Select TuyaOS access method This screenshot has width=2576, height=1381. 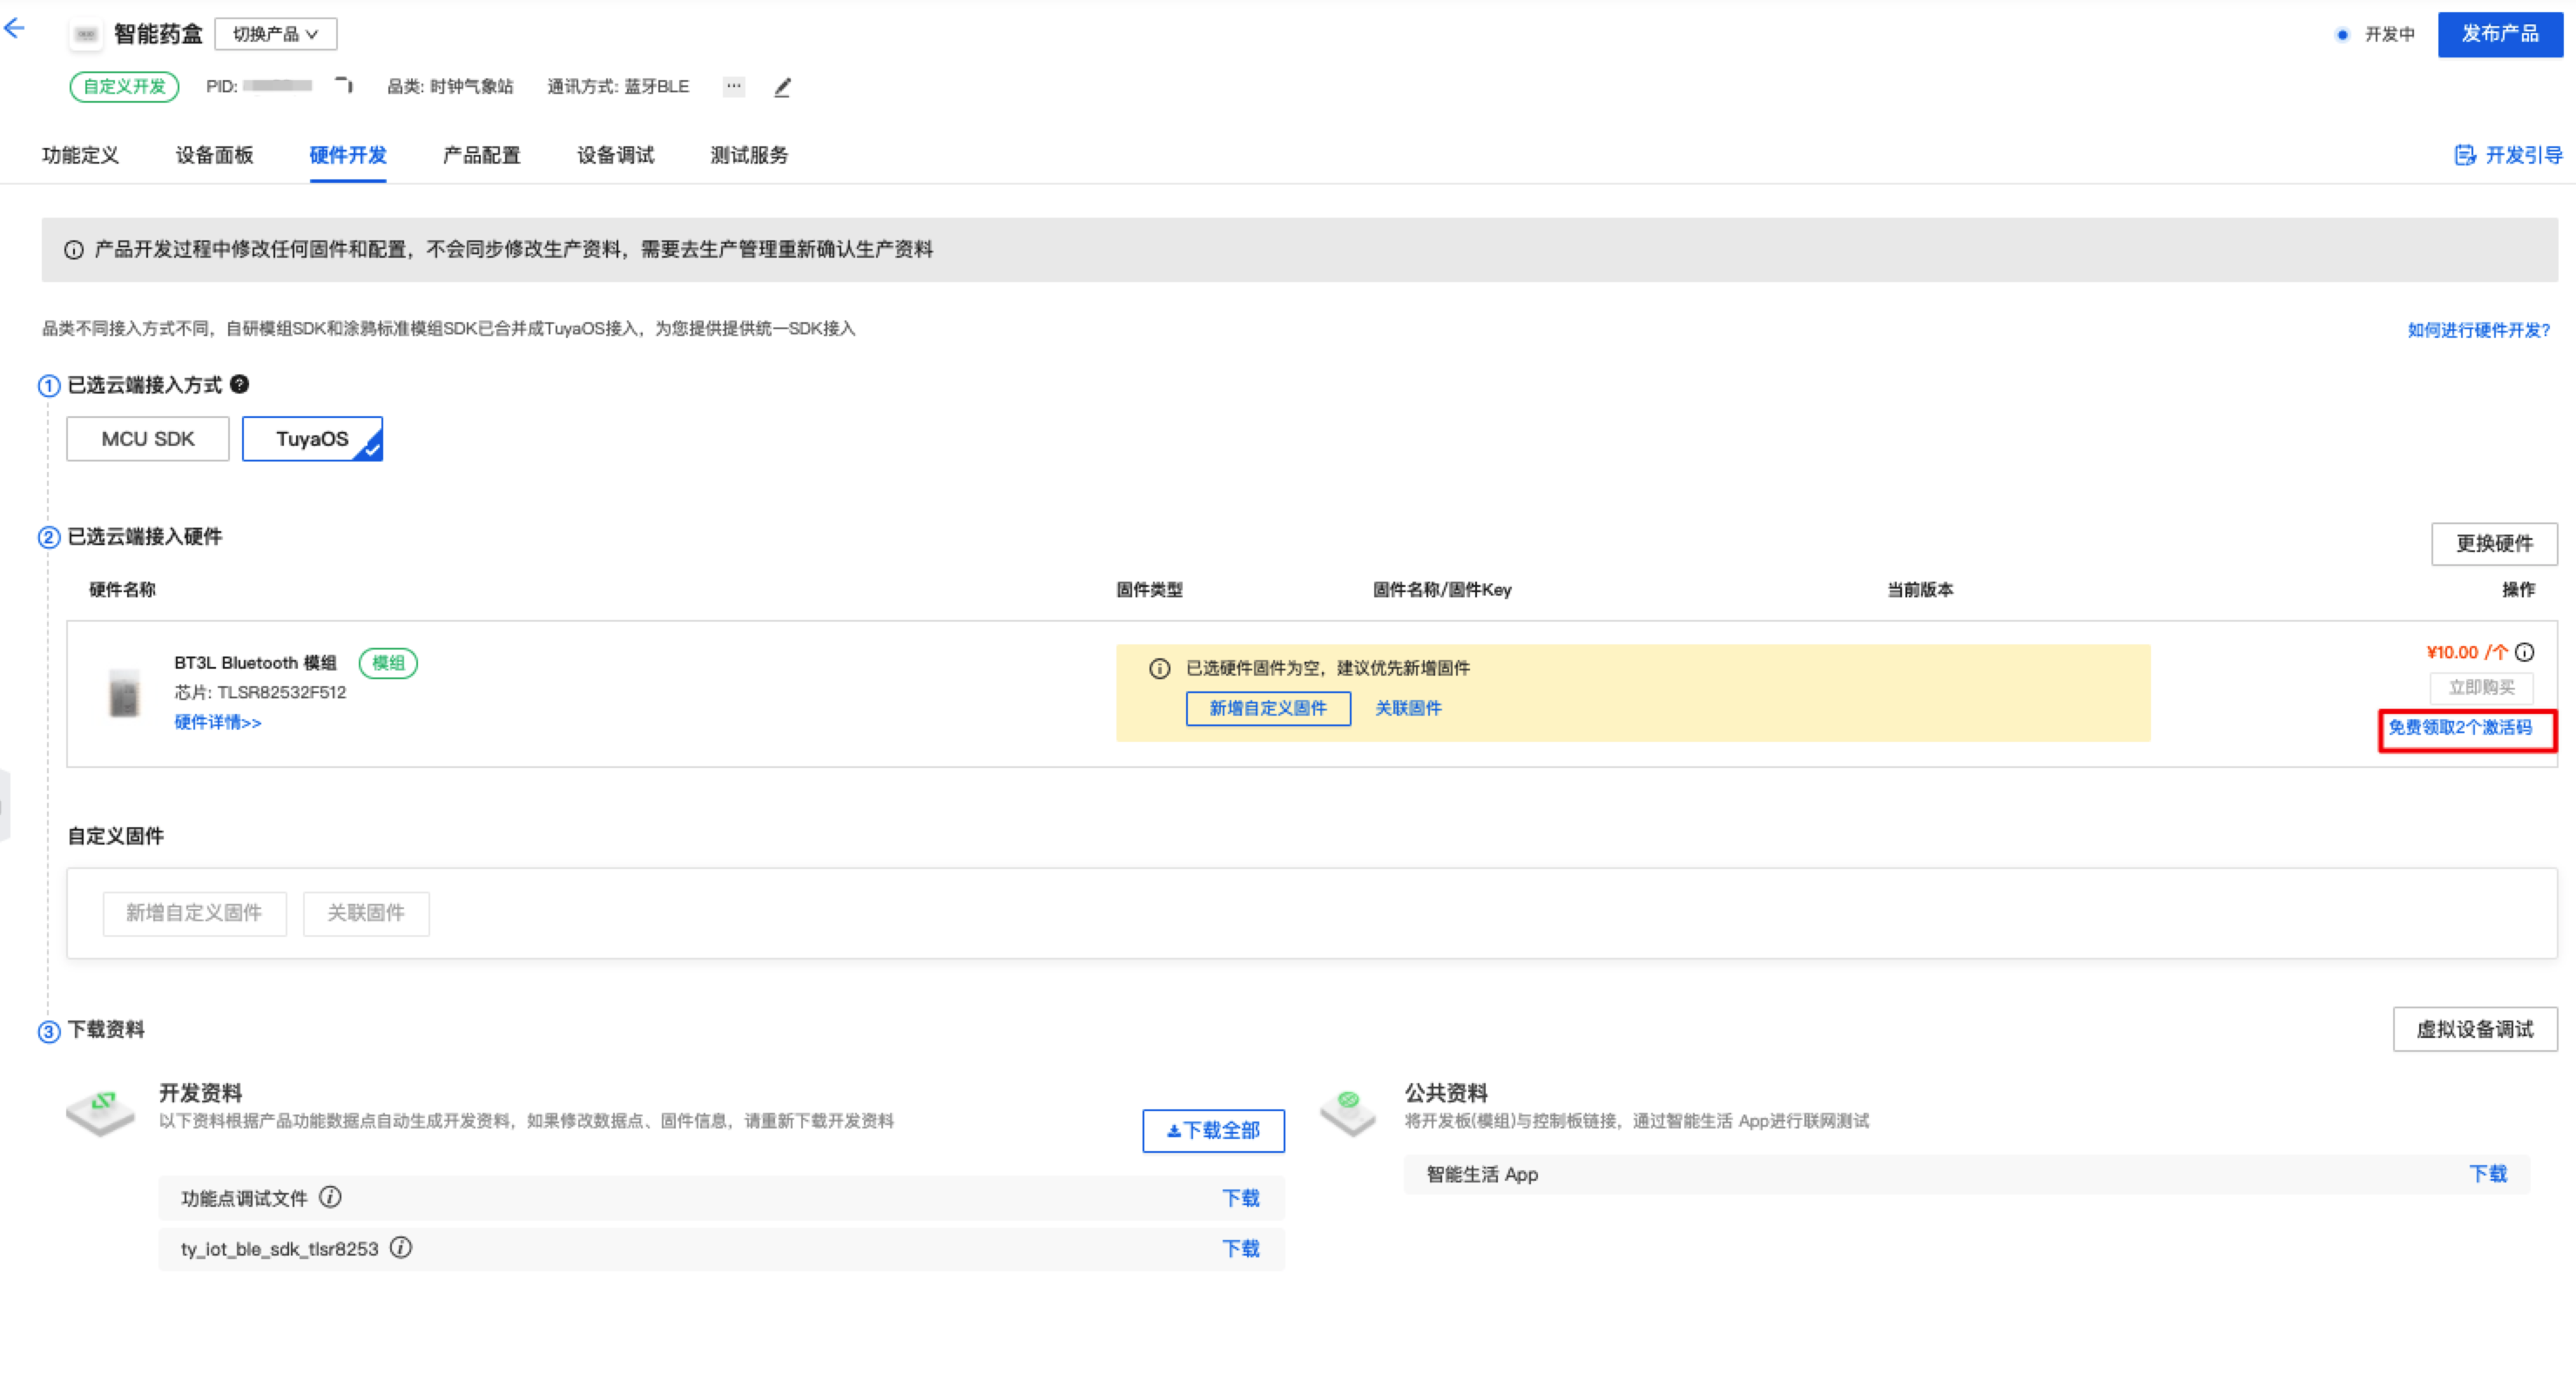[312, 439]
